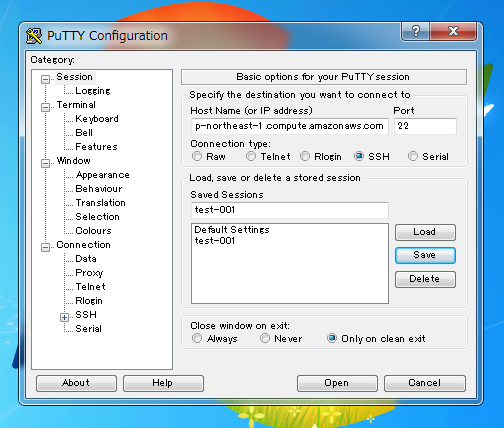Open the Rlogin category in tree
Screen dimensions: 504x428
click(x=89, y=301)
